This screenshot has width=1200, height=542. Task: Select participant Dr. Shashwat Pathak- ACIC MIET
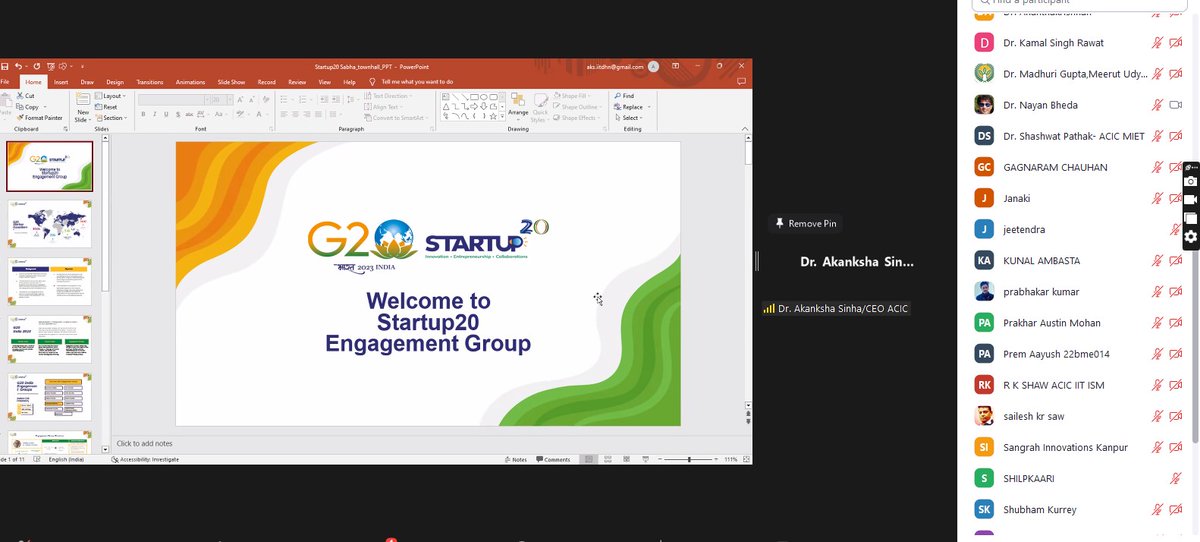click(1078, 136)
